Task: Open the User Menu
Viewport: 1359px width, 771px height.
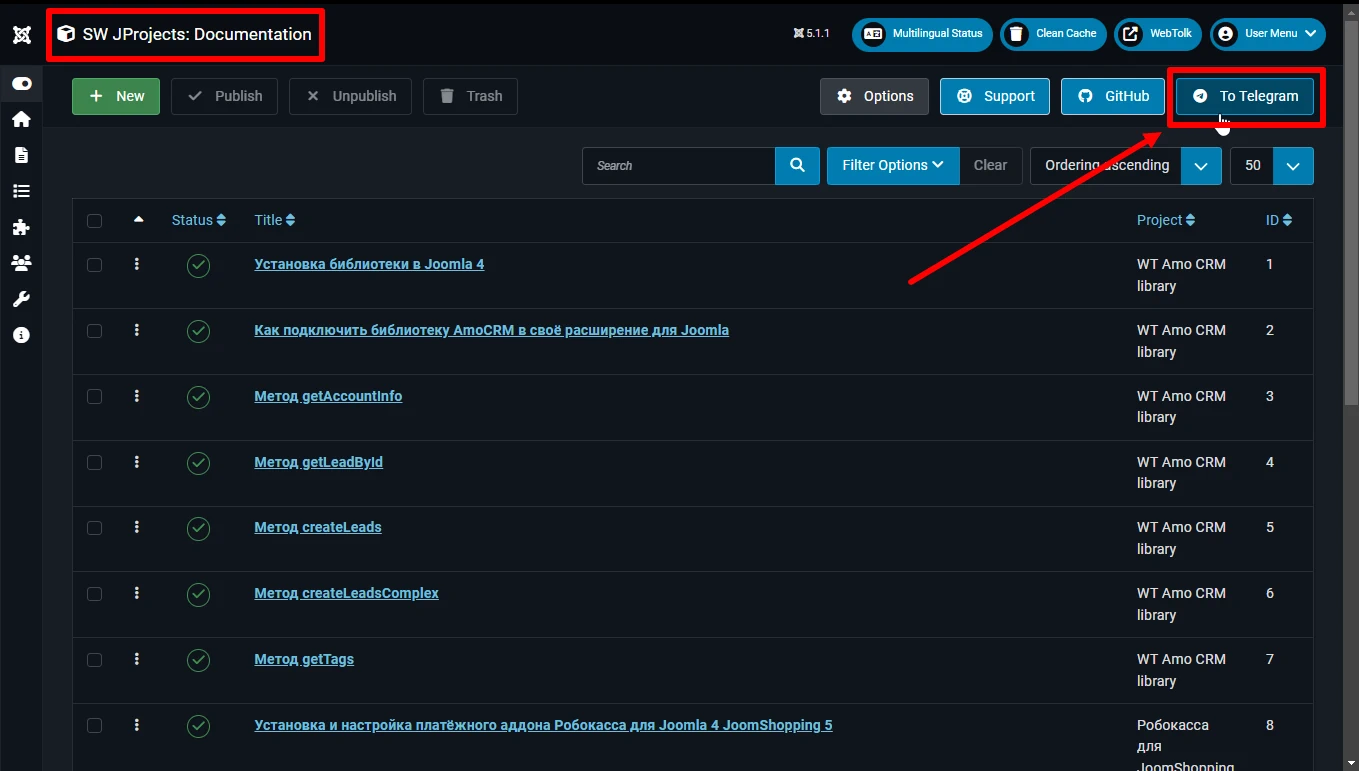Action: pos(1268,34)
